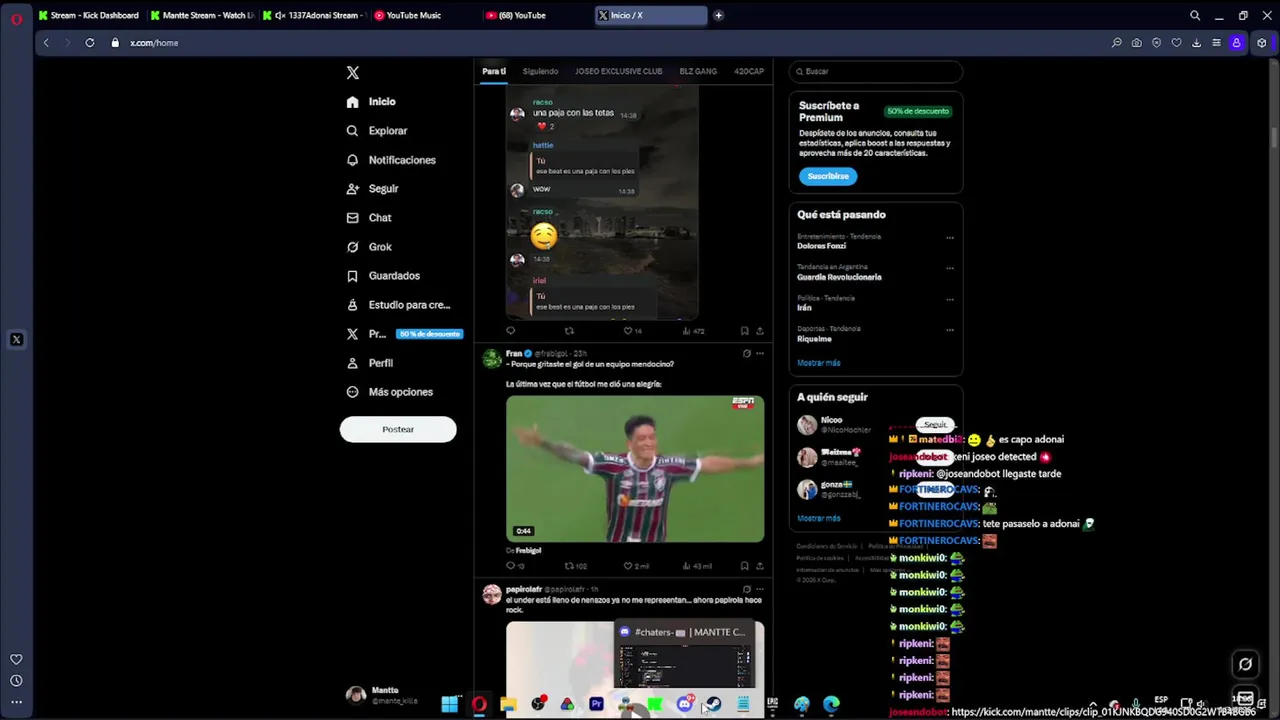Open the three-dot menu on papirolafr's post

pyautogui.click(x=760, y=589)
